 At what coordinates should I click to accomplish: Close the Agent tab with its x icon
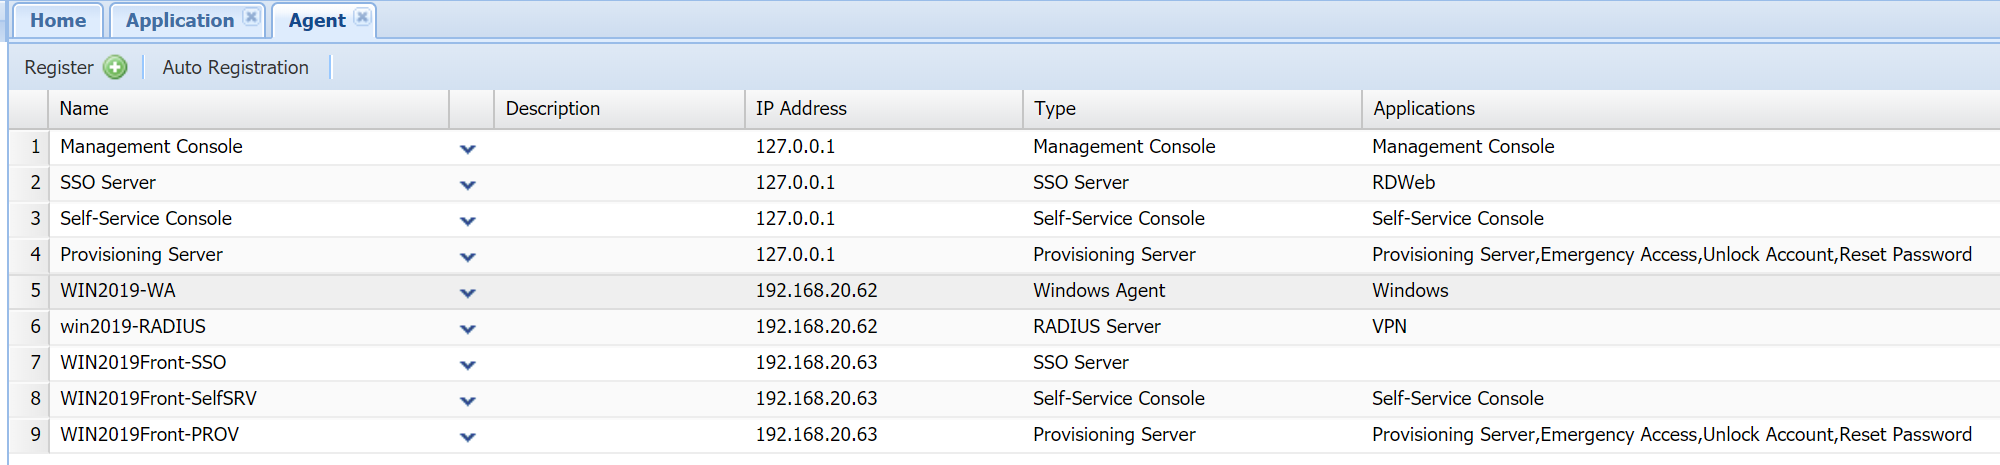click(362, 17)
